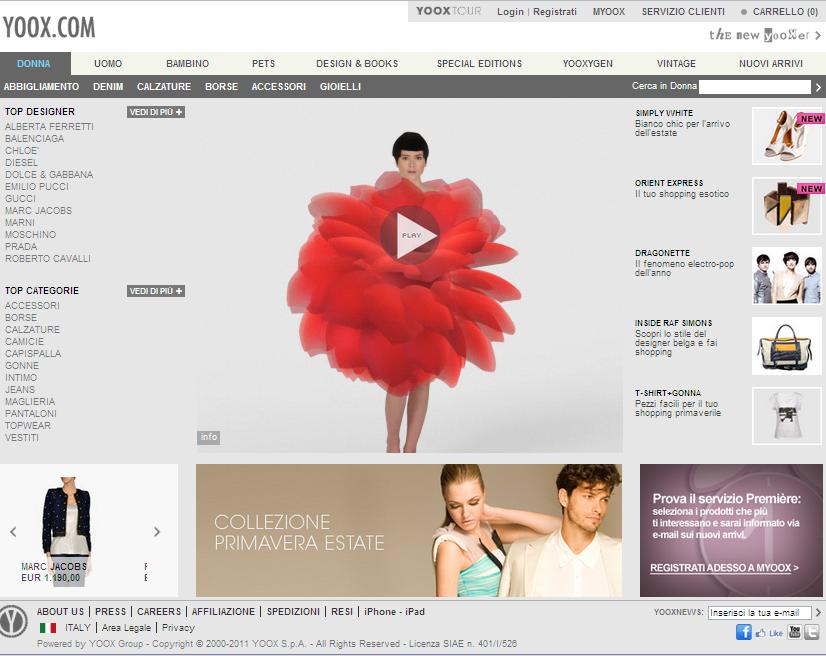The height and width of the screenshot is (656, 826).
Task: Open the YOOXYGEN tab
Action: (587, 64)
